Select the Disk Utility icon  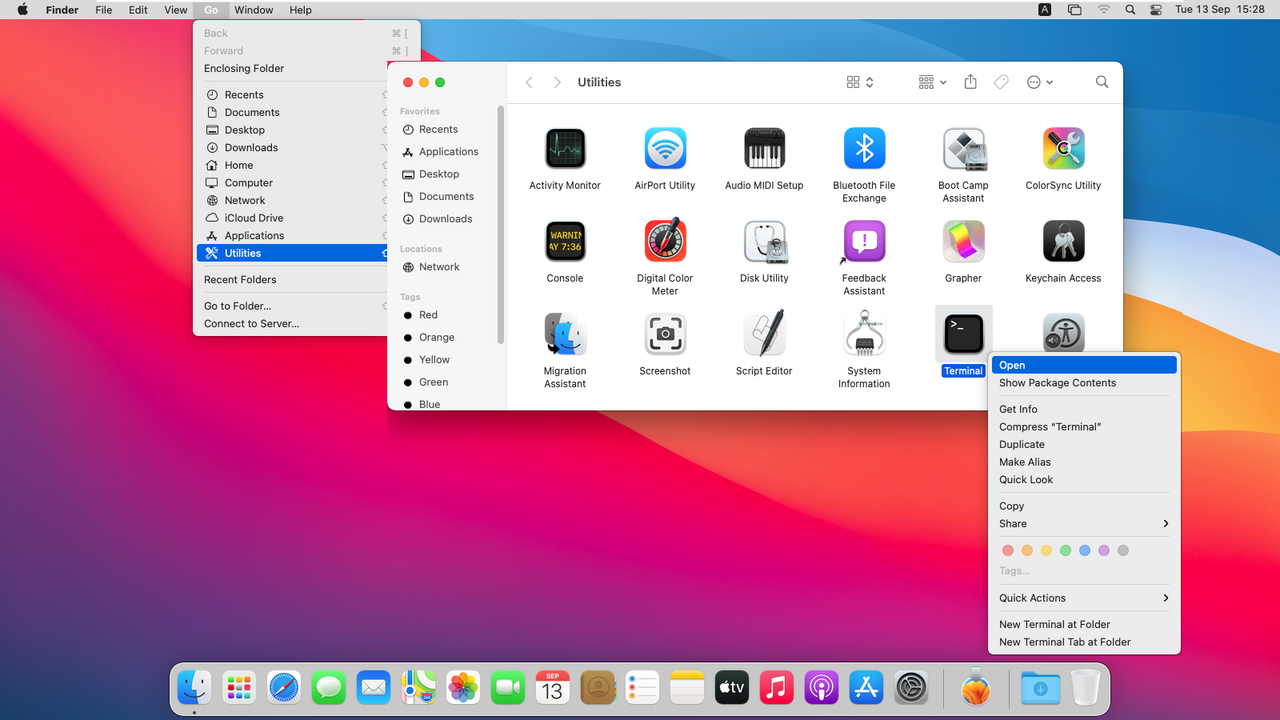[764, 242]
